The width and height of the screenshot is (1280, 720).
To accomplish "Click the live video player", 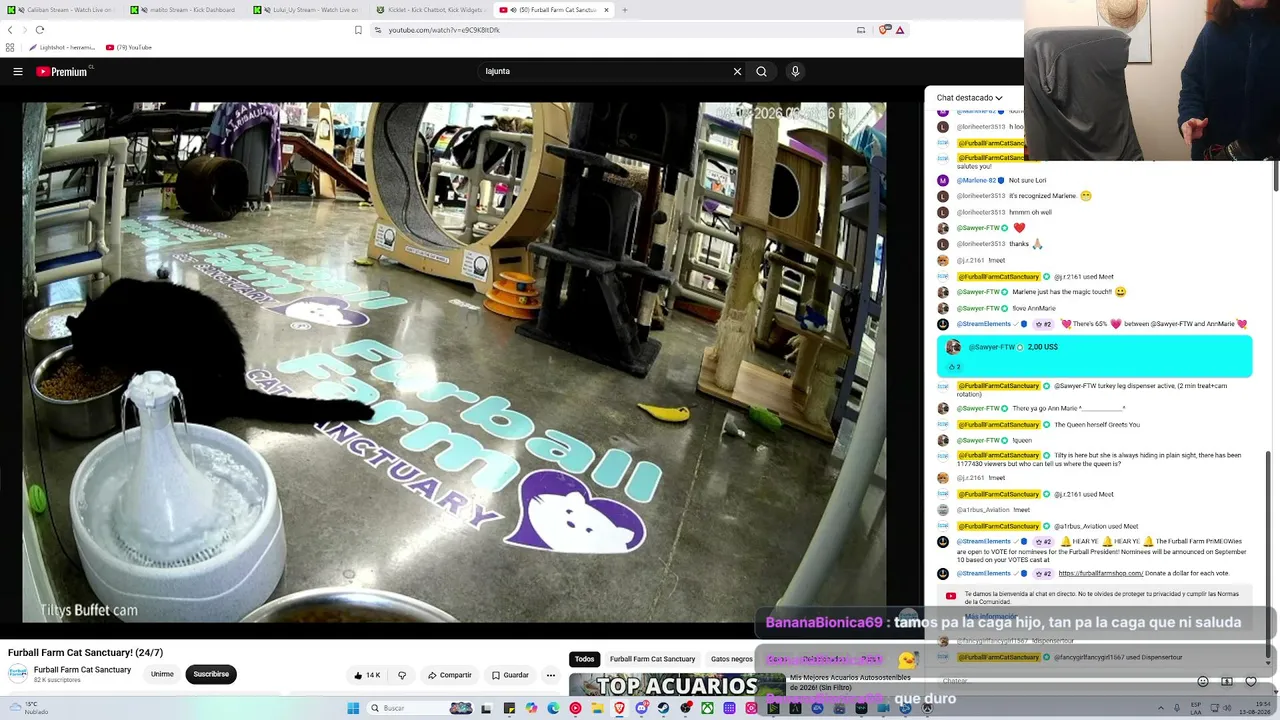I will (x=454, y=362).
